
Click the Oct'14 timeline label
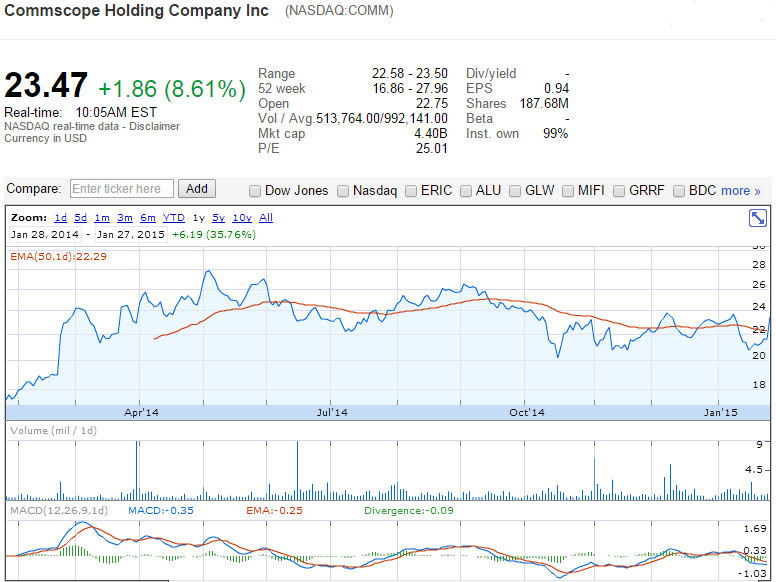tap(527, 413)
